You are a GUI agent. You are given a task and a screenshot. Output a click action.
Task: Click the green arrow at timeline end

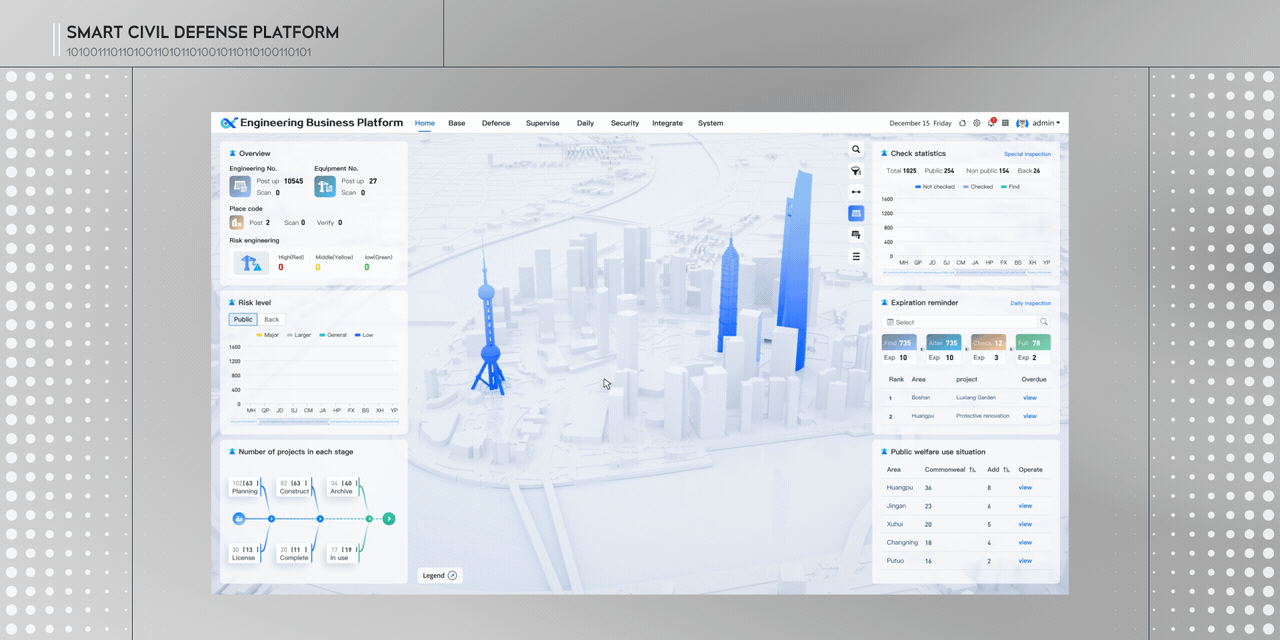389,519
